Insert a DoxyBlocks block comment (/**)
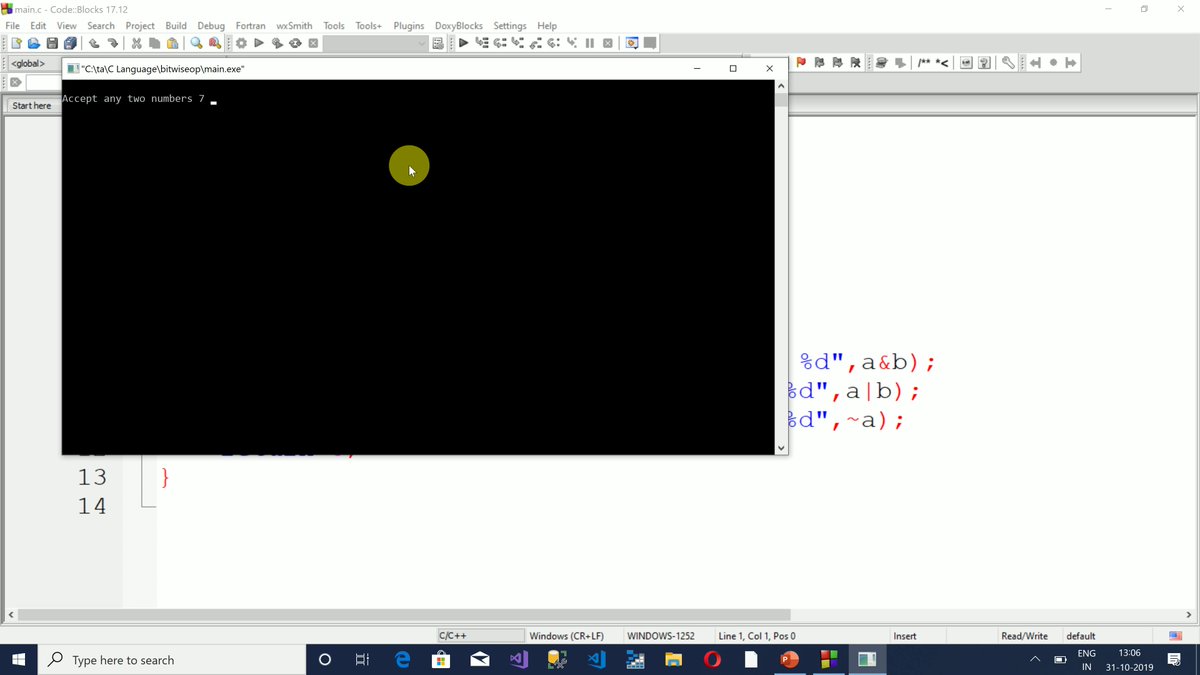 click(924, 63)
